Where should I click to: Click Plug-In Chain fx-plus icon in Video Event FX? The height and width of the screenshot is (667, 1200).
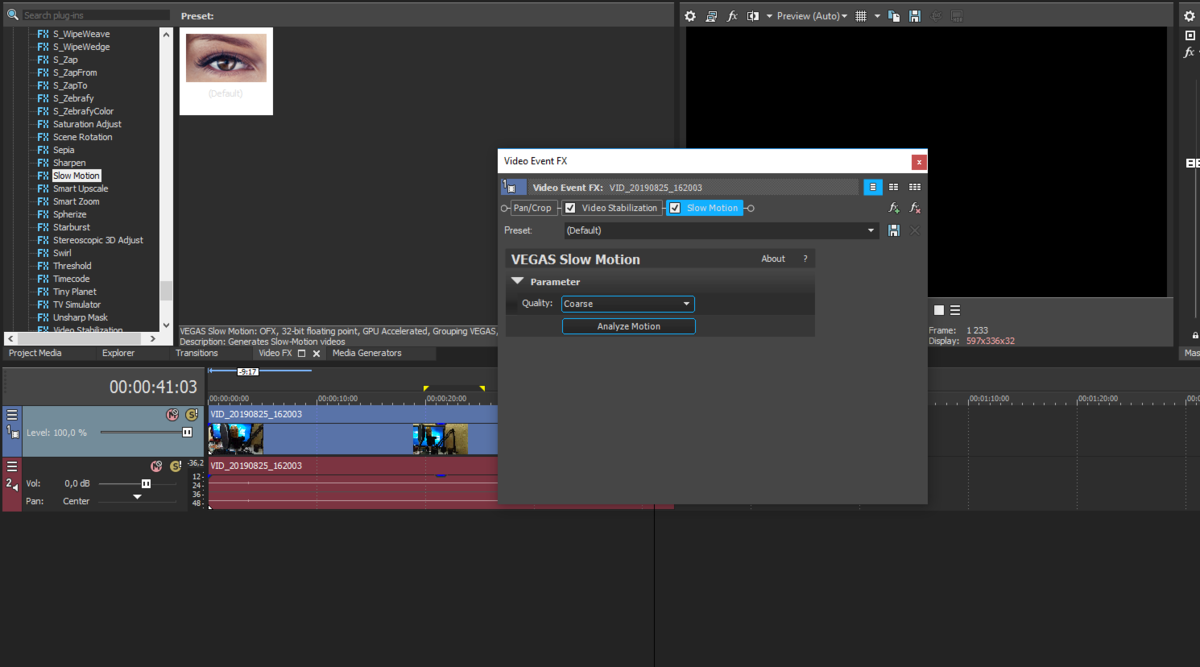(894, 208)
